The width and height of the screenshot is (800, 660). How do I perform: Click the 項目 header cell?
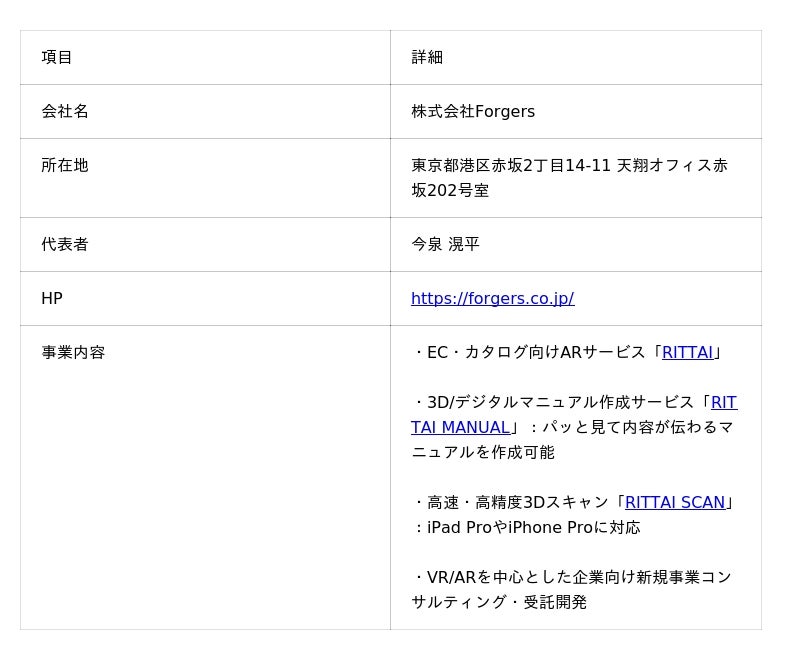[x=57, y=57]
